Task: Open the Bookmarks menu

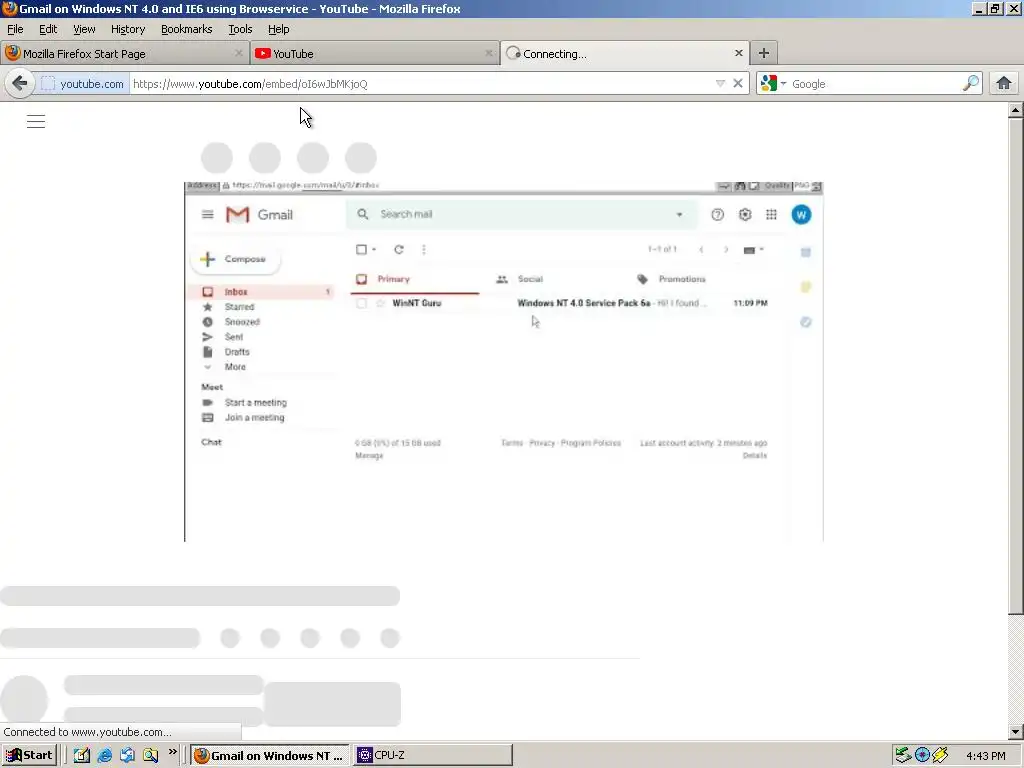Action: pyautogui.click(x=187, y=29)
